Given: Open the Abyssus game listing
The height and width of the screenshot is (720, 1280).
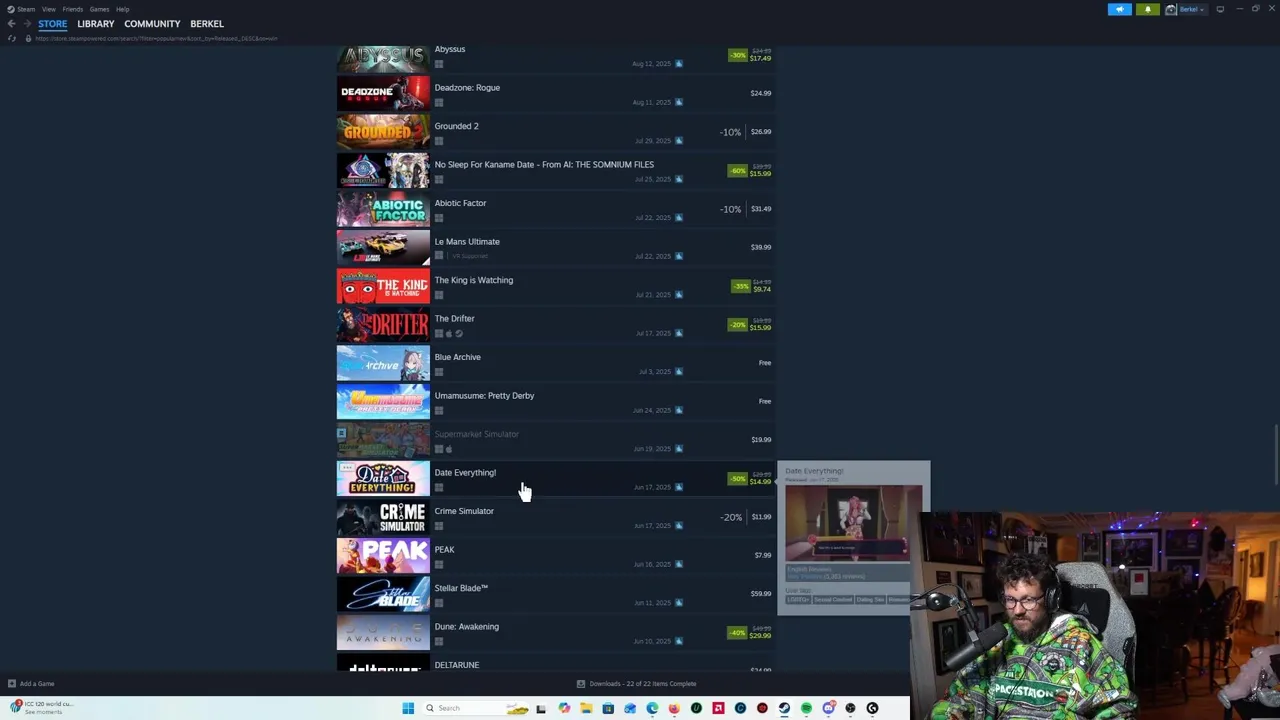Looking at the screenshot, I should pyautogui.click(x=556, y=56).
